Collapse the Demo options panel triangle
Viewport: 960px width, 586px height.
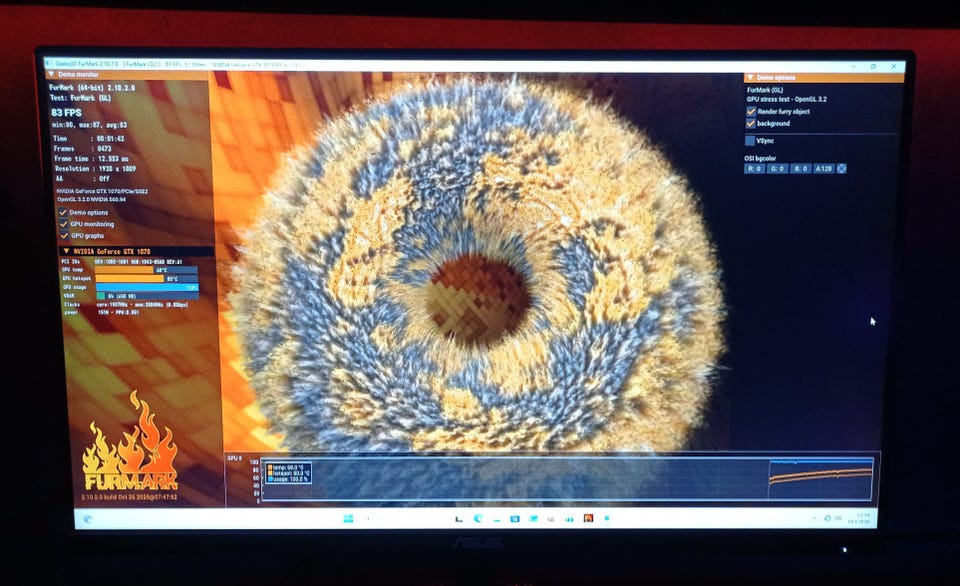pyautogui.click(x=750, y=78)
